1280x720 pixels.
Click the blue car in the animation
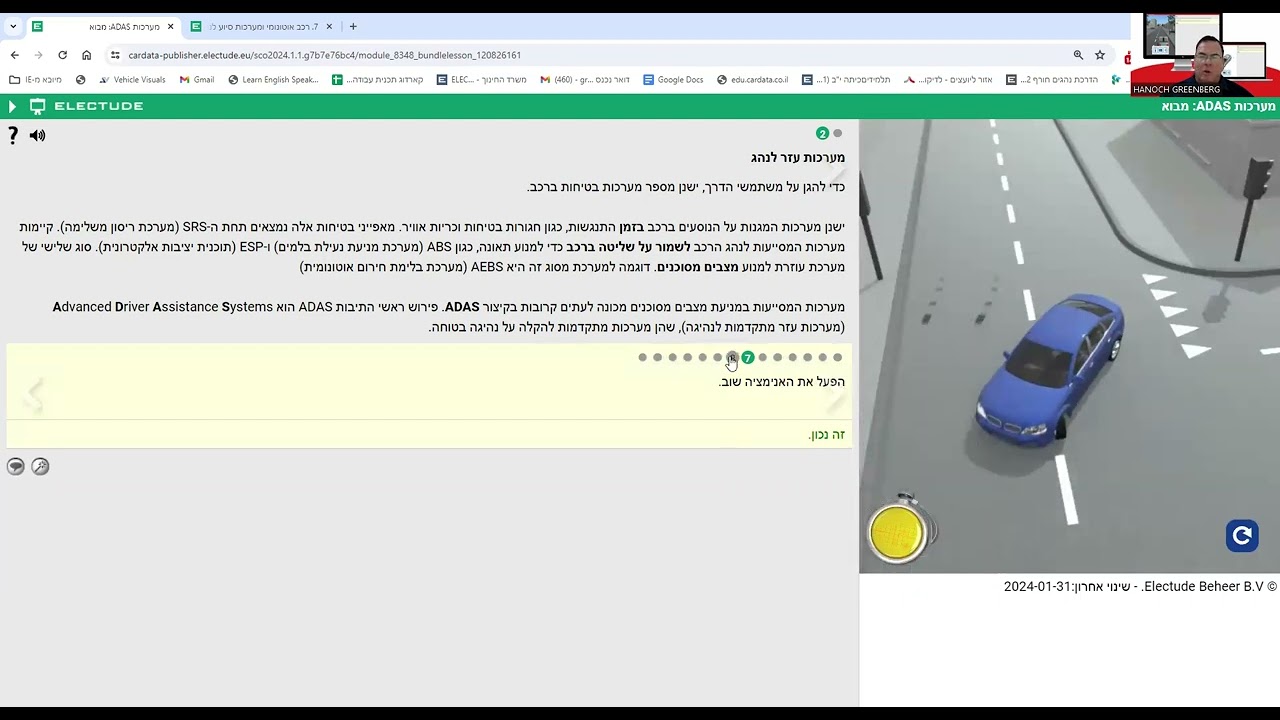(x=1048, y=370)
